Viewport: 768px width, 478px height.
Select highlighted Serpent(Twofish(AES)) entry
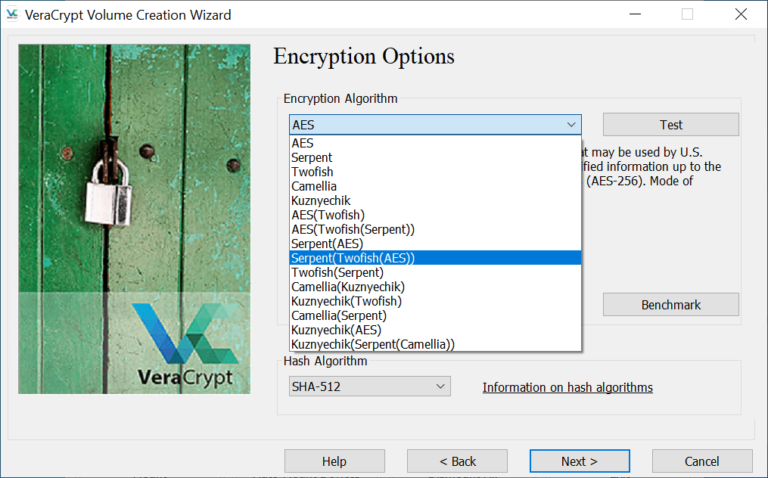pyautogui.click(x=435, y=258)
